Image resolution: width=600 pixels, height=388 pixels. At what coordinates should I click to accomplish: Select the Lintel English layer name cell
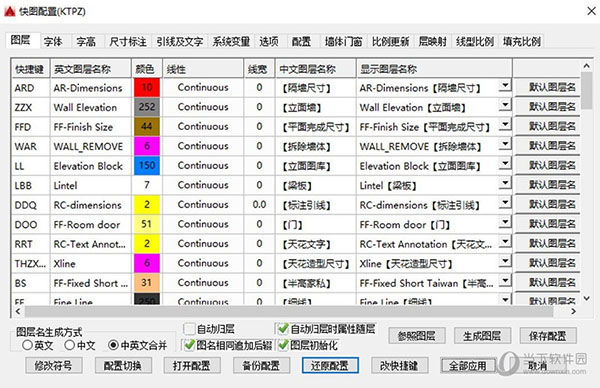(91, 185)
